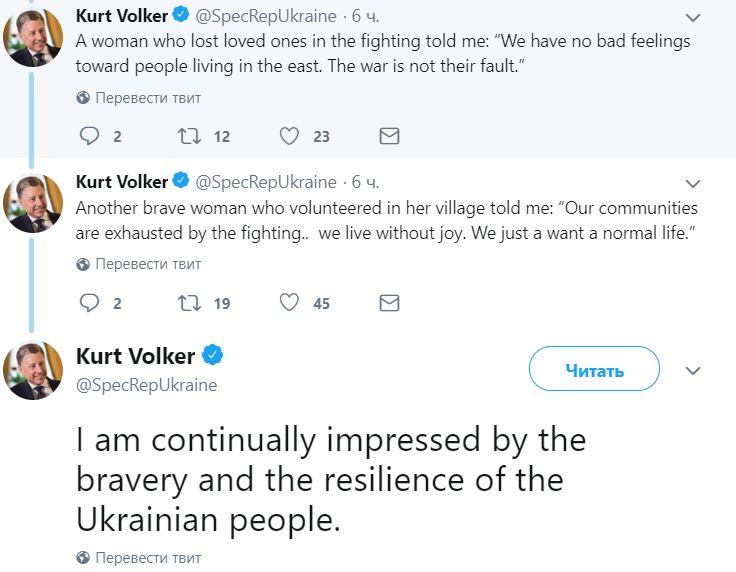This screenshot has height=572, width=736.
Task: Retweet the "lost loved ones" tweet
Action: coord(187,136)
